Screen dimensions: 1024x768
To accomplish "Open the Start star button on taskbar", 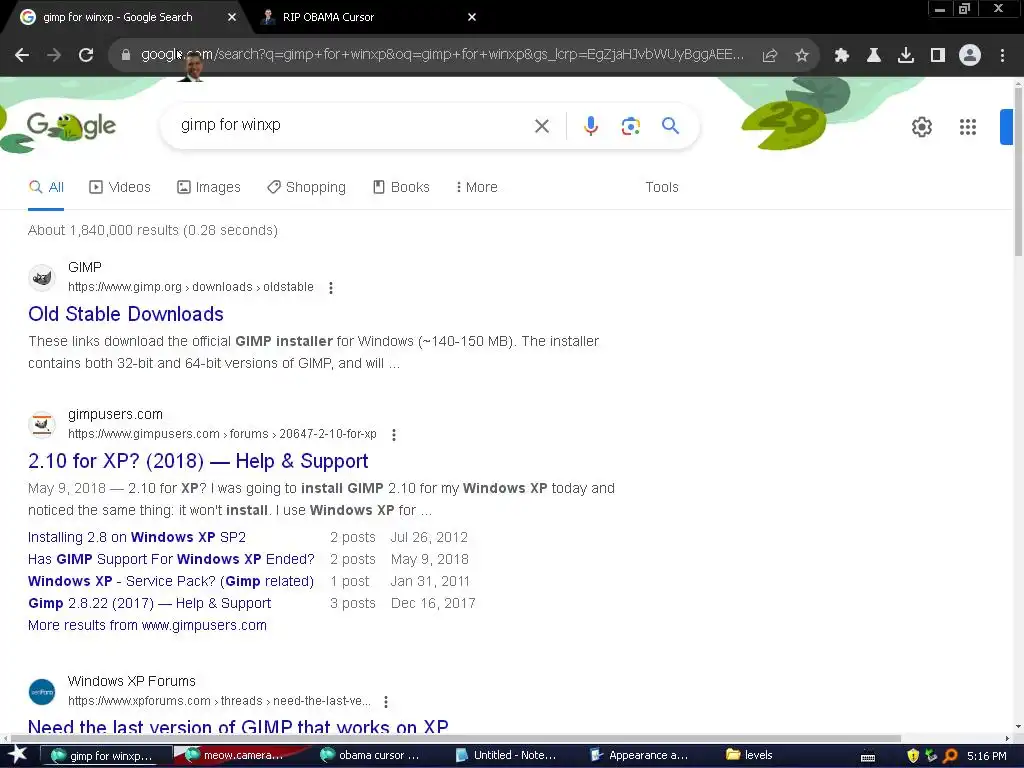I will (18, 756).
